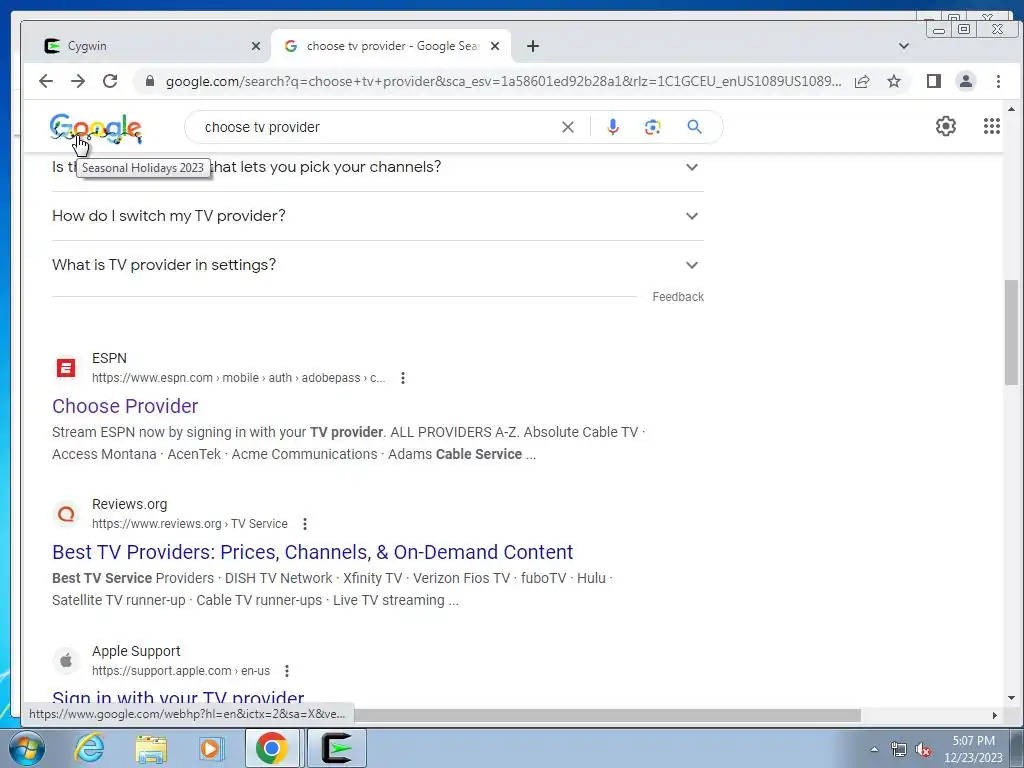Click the Chrome taskbar button
This screenshot has width=1024, height=768.
[x=272, y=748]
